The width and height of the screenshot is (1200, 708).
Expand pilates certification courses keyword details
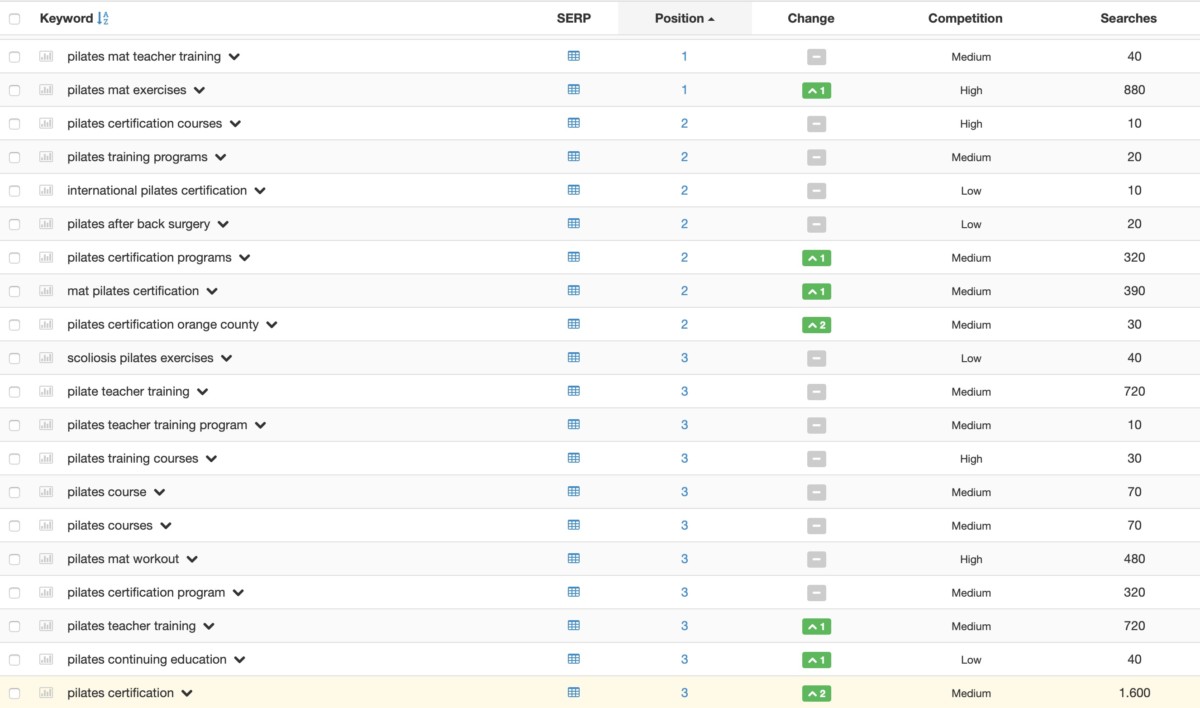pos(235,124)
